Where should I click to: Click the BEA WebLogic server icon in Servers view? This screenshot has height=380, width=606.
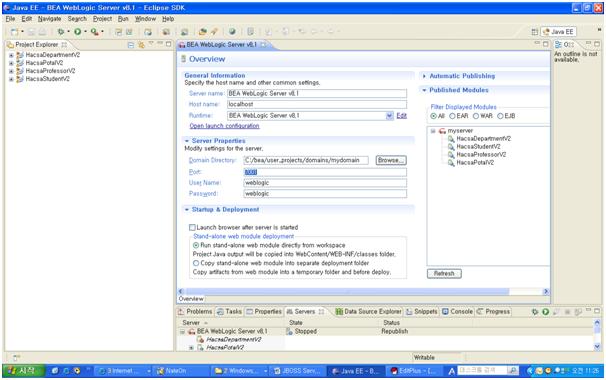[x=191, y=331]
